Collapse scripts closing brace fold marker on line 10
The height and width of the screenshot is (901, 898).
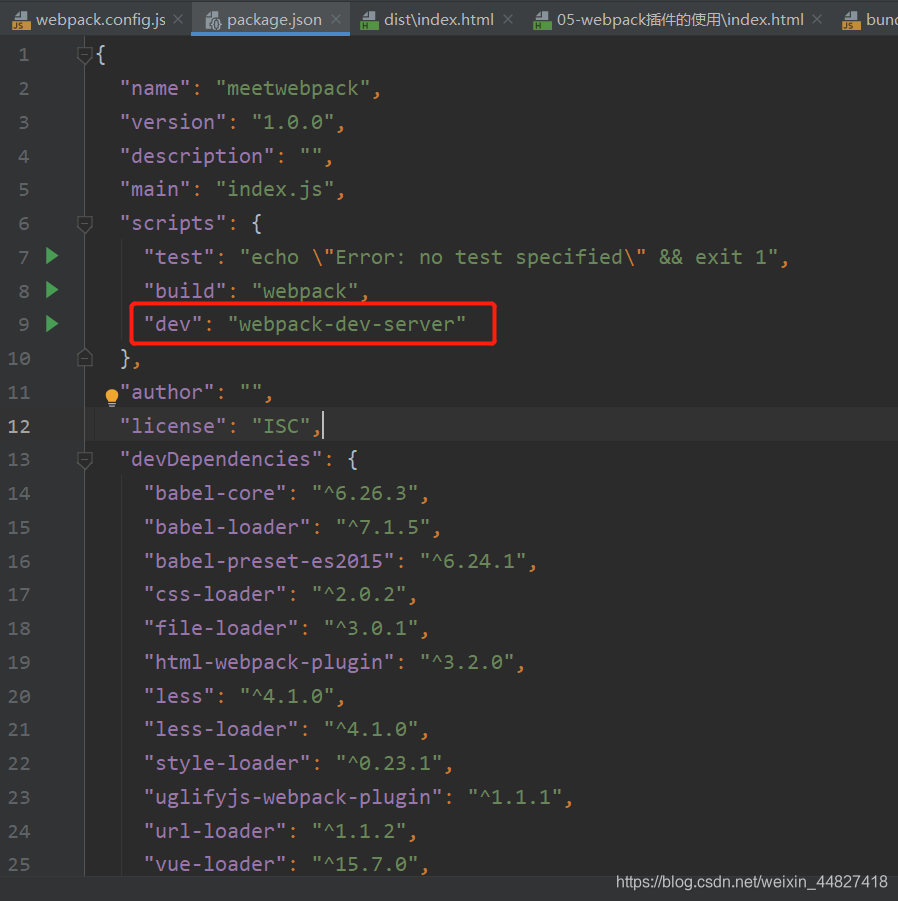point(84,358)
